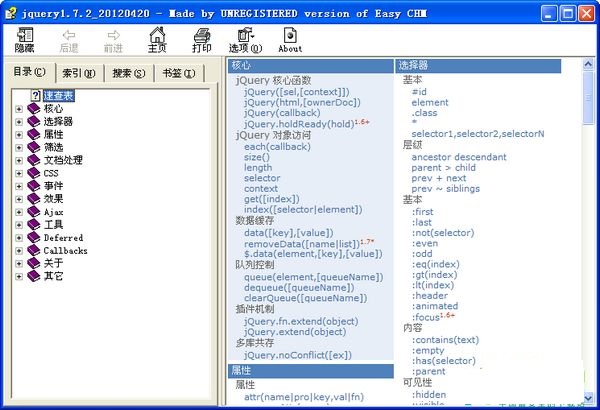Click the scrollbar down arrow
This screenshot has height=410, width=600.
coord(589,398)
